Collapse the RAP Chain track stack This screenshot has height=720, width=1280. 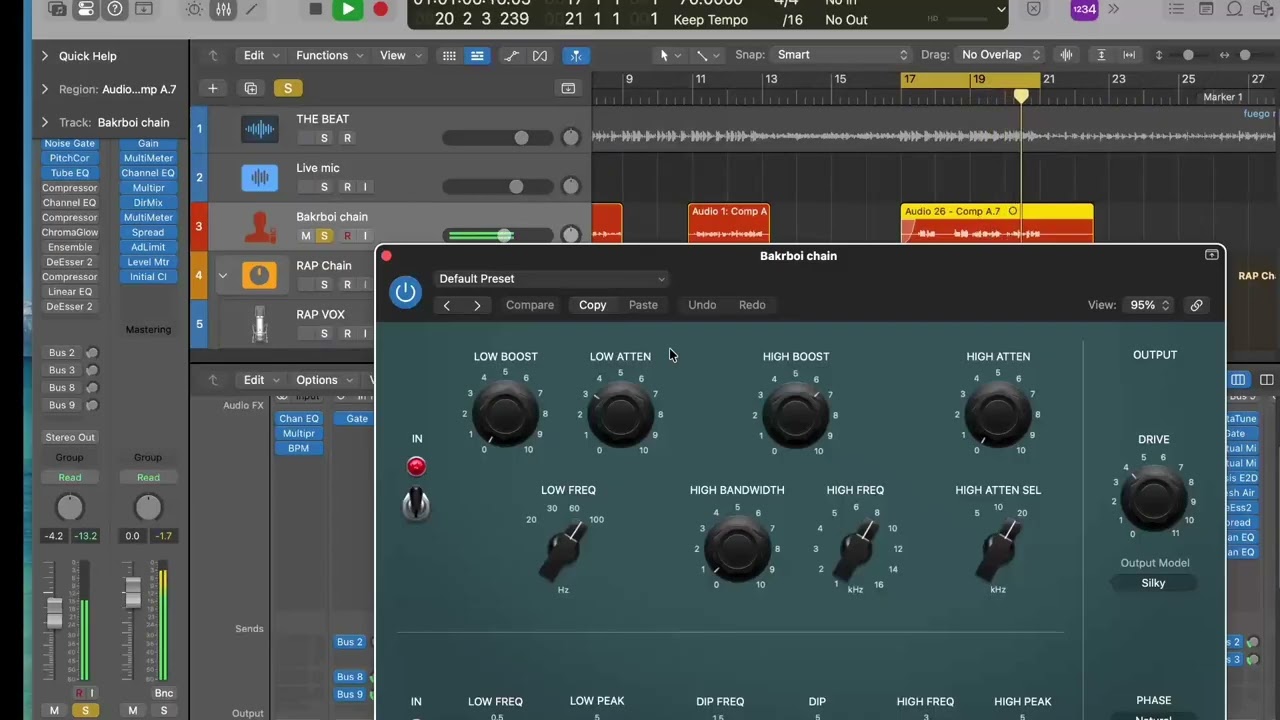click(x=222, y=275)
